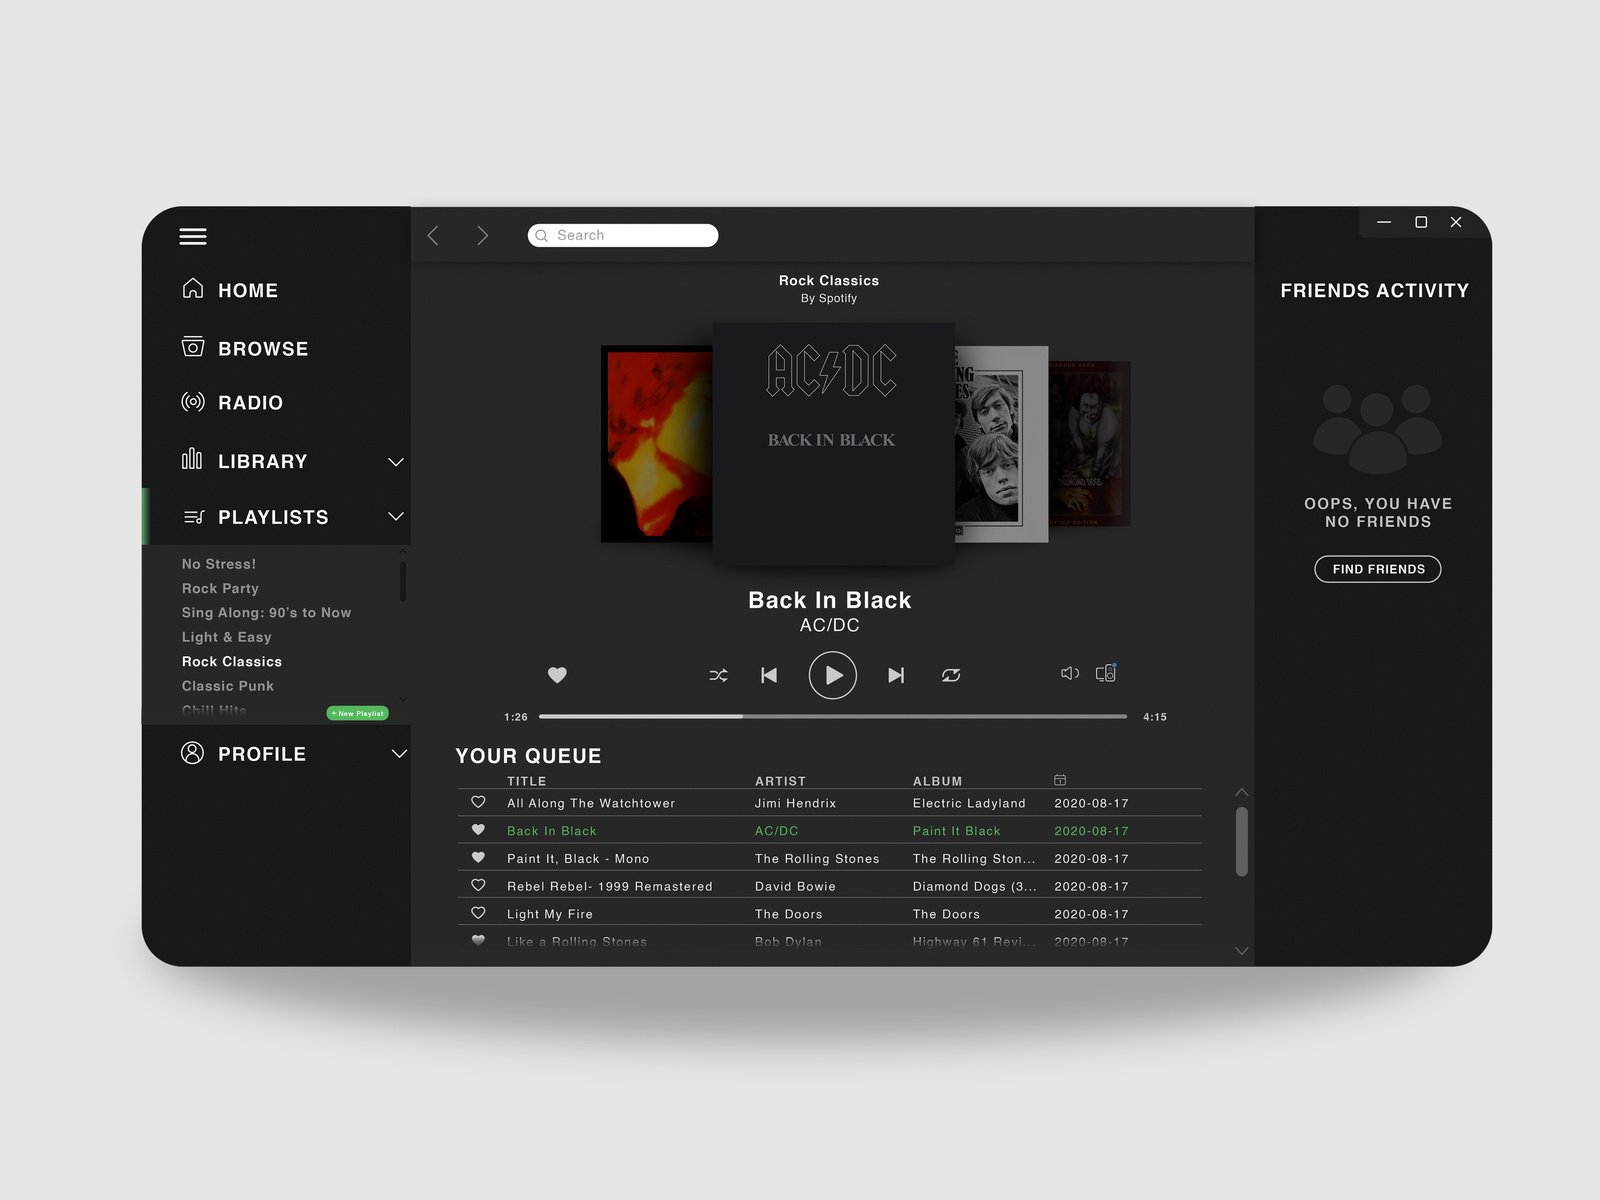
Task: Expand the Profile section
Action: click(399, 753)
